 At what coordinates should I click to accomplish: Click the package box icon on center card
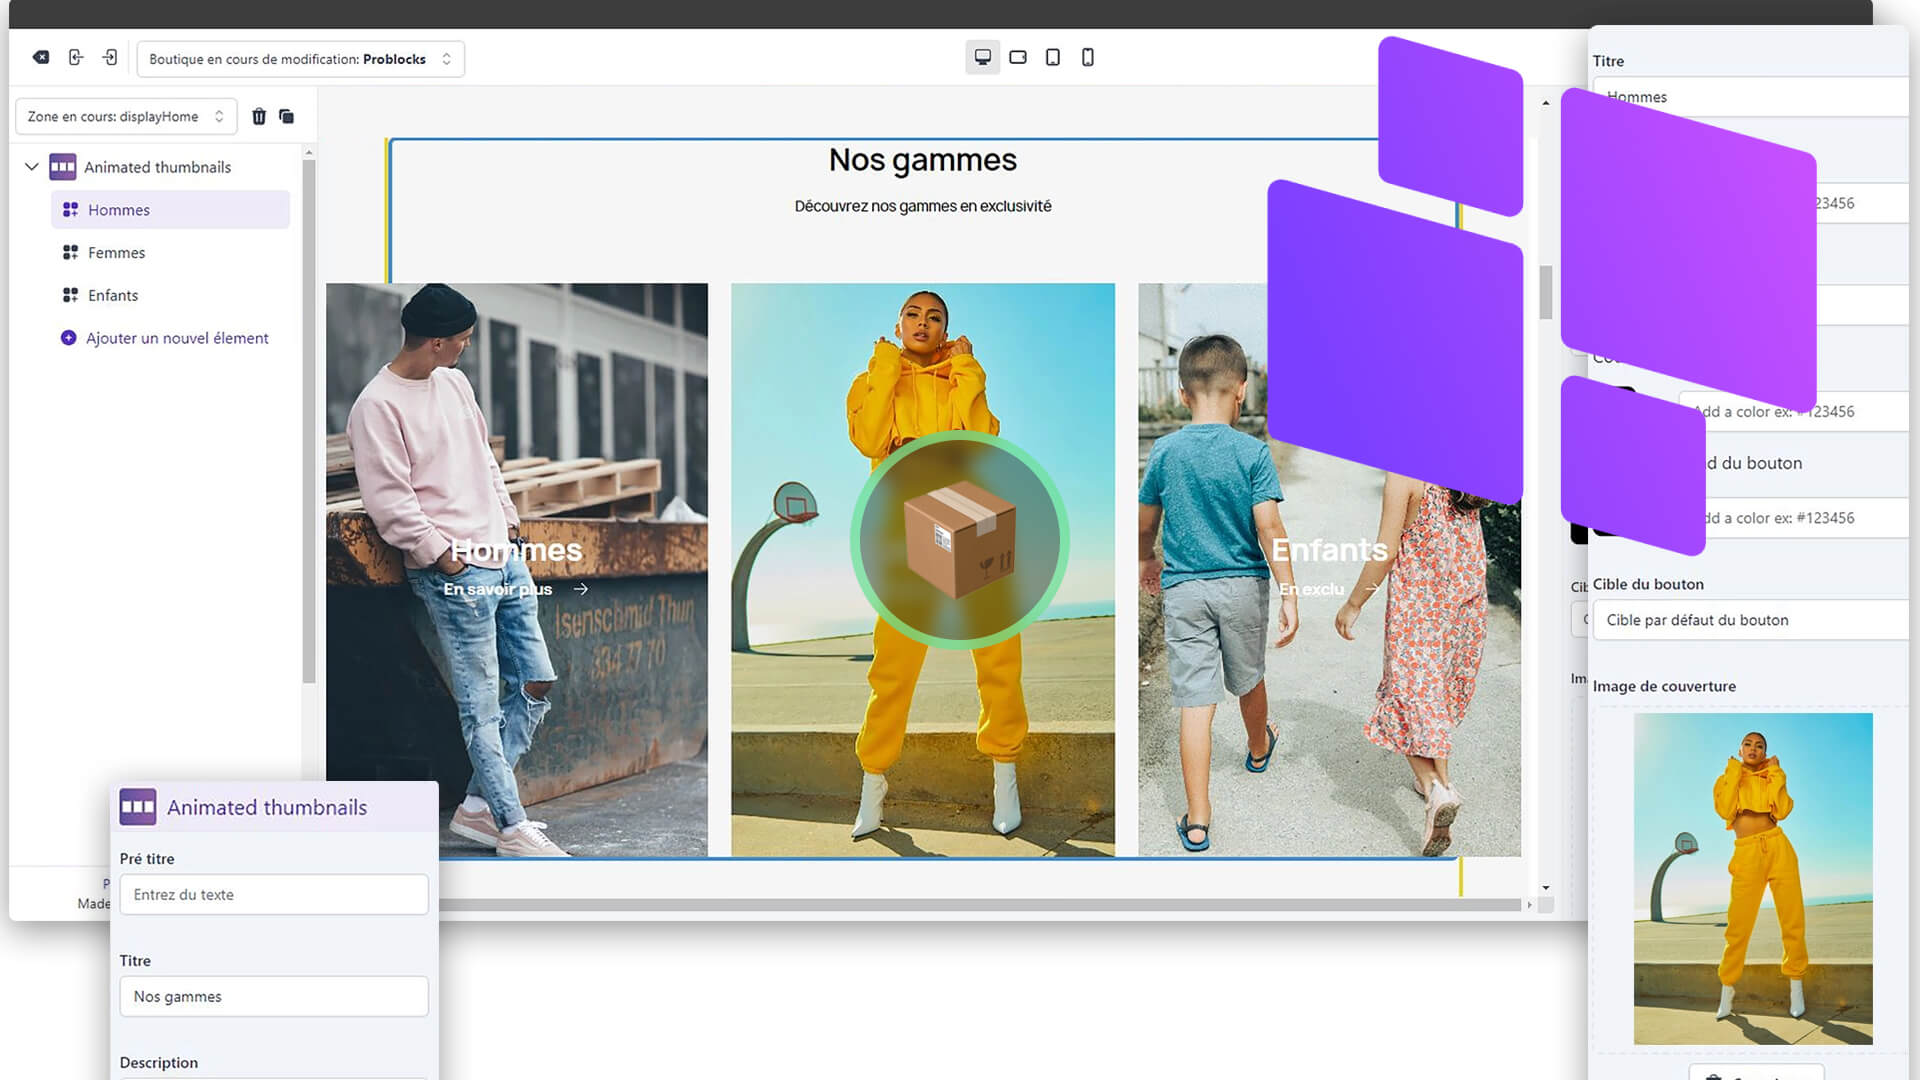coord(959,540)
